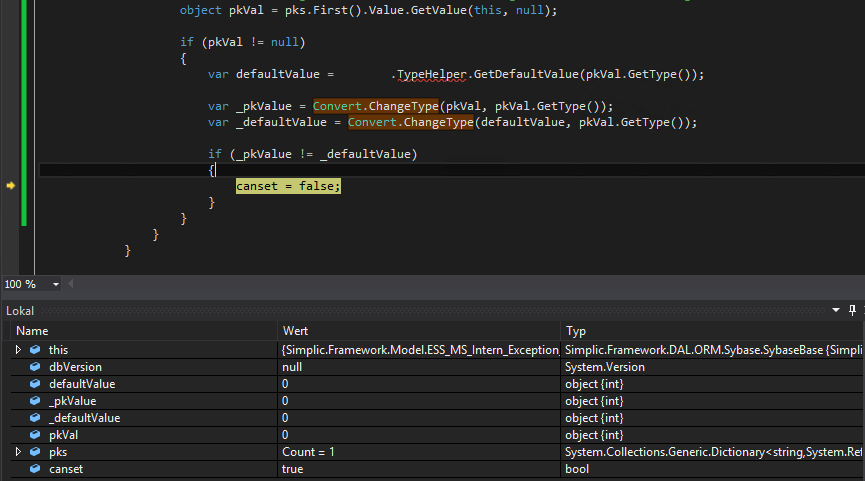865x481 pixels.
Task: Click the 'System.Version' type cell
Action: (605, 367)
